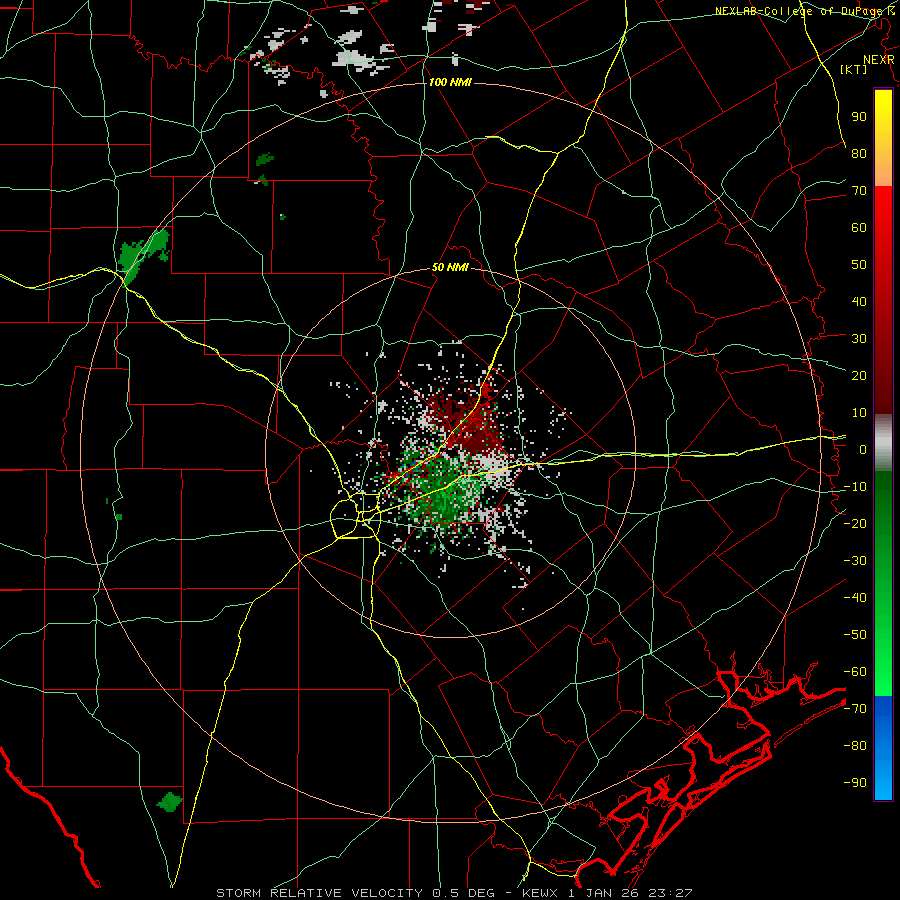Click the -50 value on the velocity scale
Screen dimensions: 900x900
855,635
